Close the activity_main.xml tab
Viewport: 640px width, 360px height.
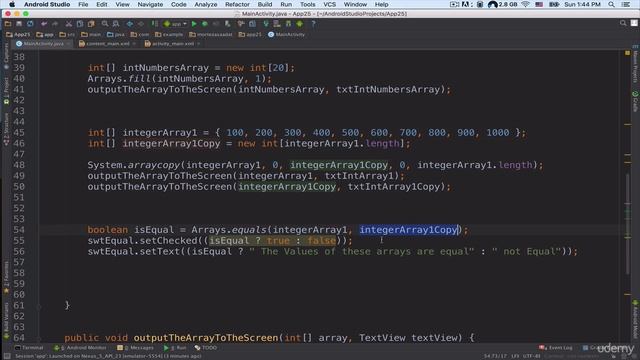[199, 44]
